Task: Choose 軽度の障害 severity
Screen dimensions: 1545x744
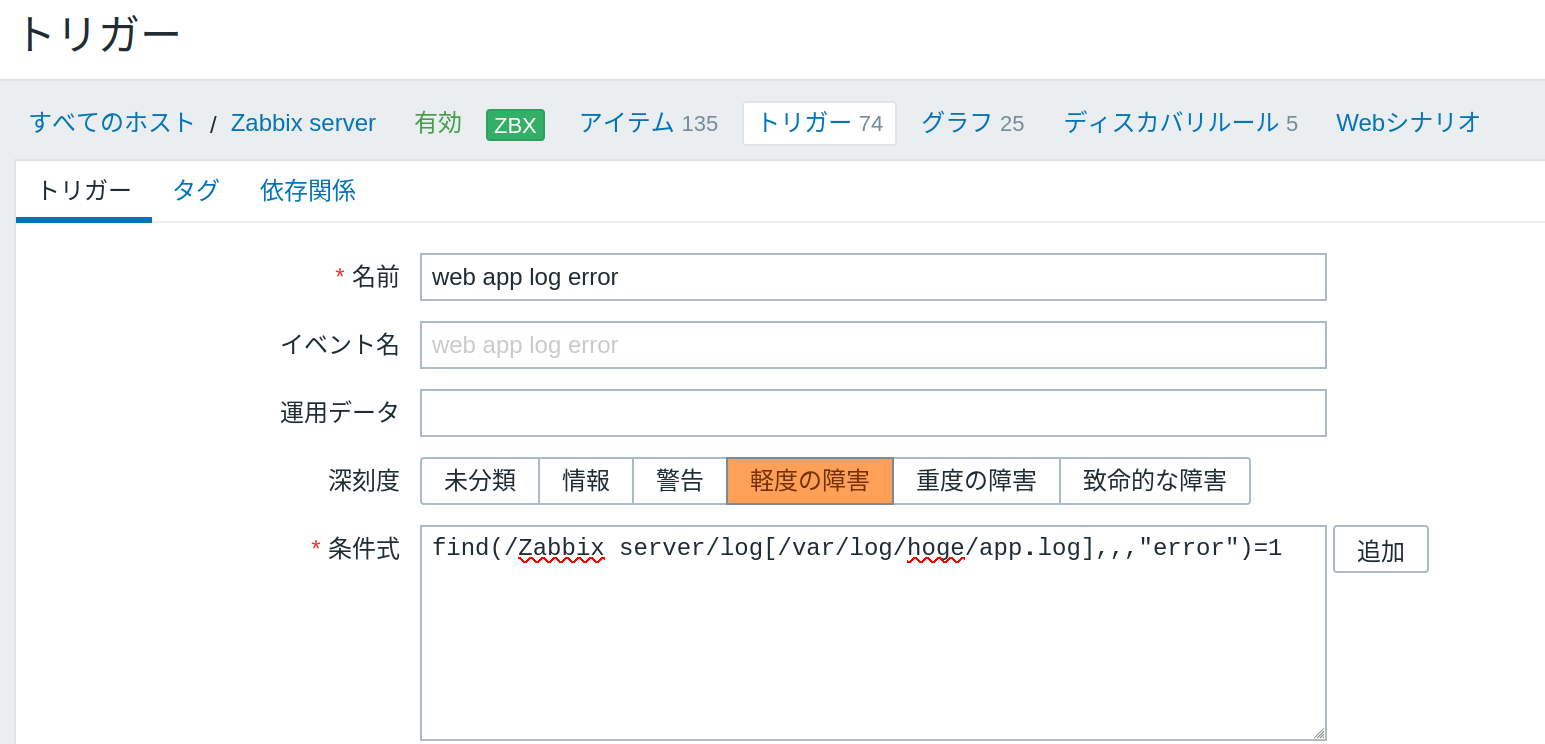Action: tap(810, 481)
